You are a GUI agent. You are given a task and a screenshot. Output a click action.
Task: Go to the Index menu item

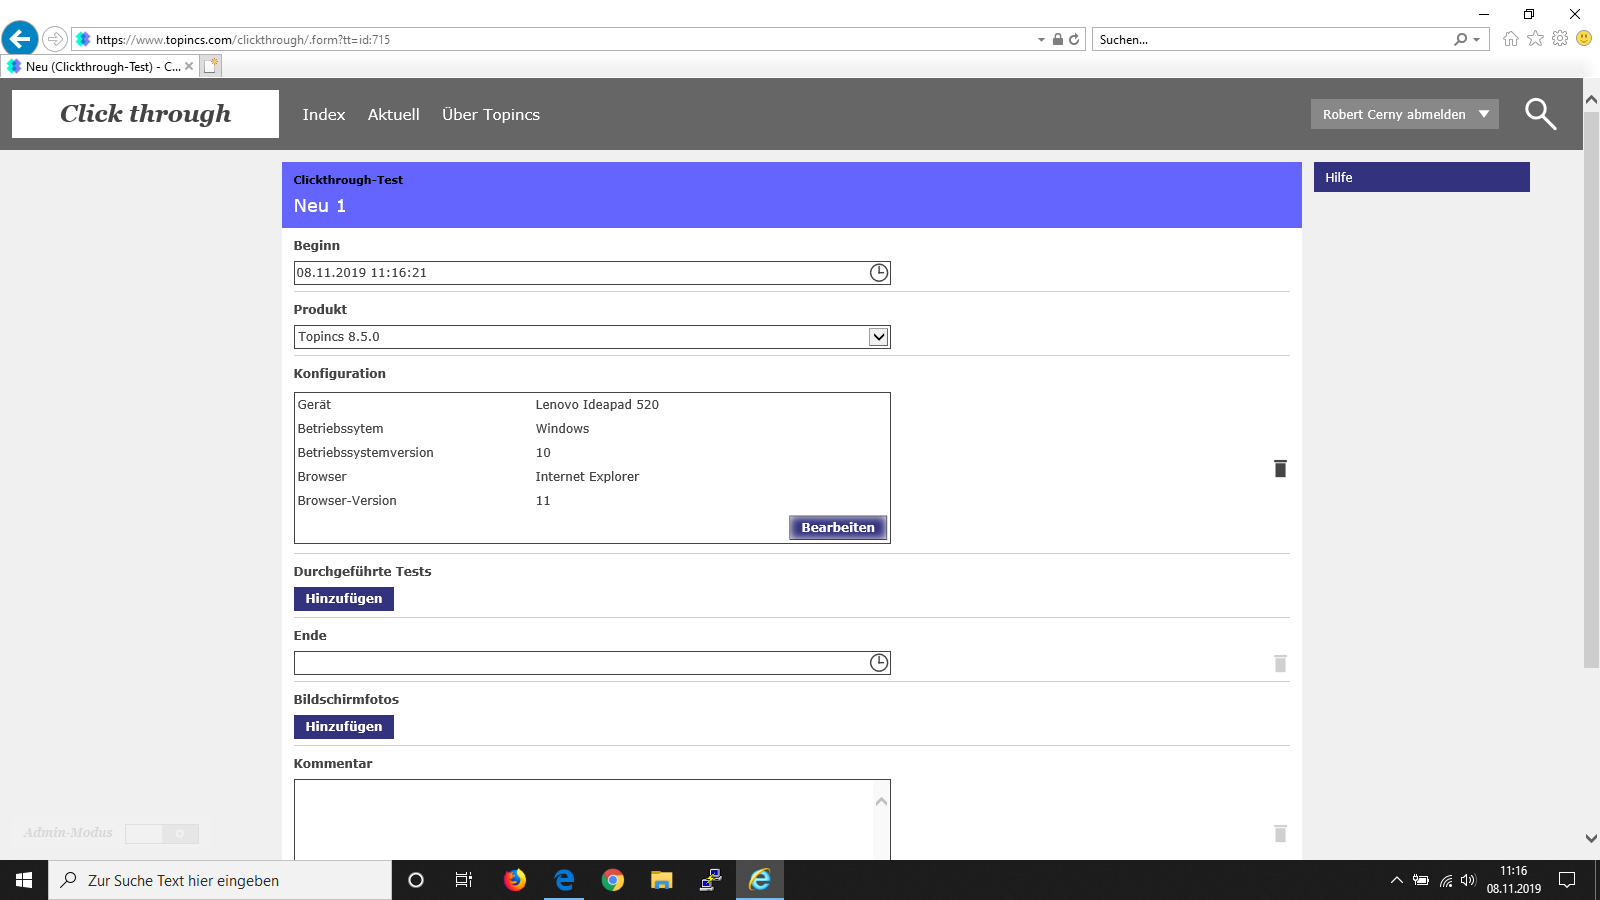pos(323,115)
